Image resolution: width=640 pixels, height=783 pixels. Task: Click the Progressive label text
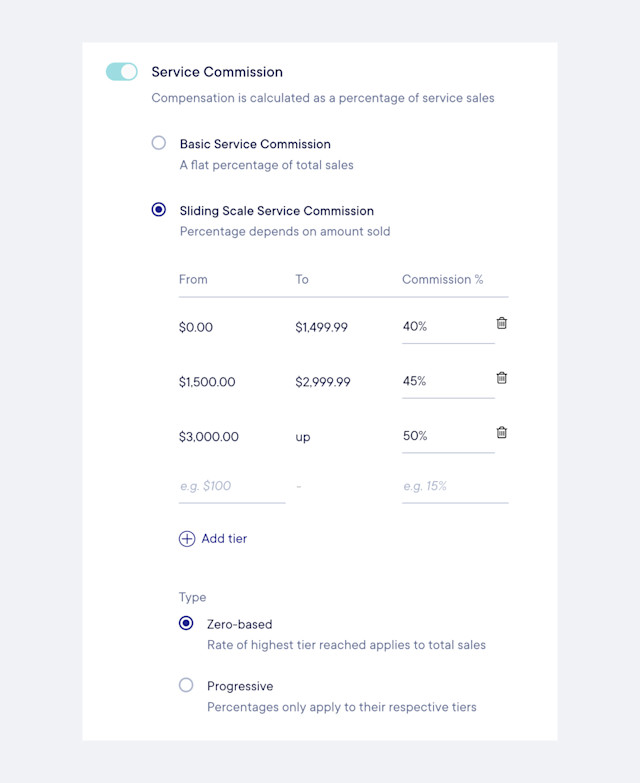click(240, 686)
